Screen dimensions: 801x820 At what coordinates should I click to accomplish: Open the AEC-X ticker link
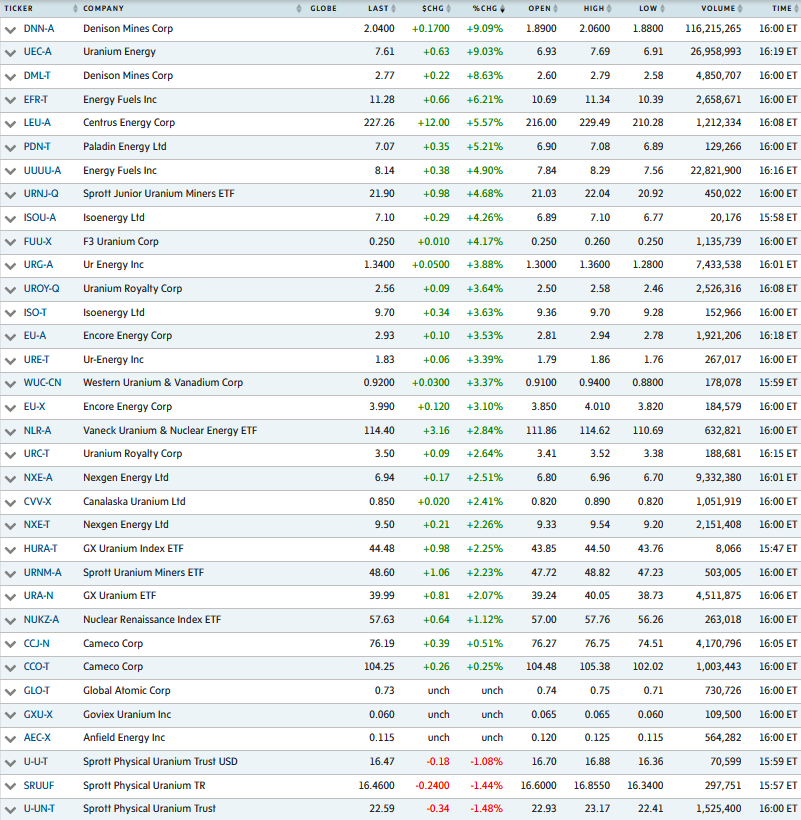click(x=37, y=738)
